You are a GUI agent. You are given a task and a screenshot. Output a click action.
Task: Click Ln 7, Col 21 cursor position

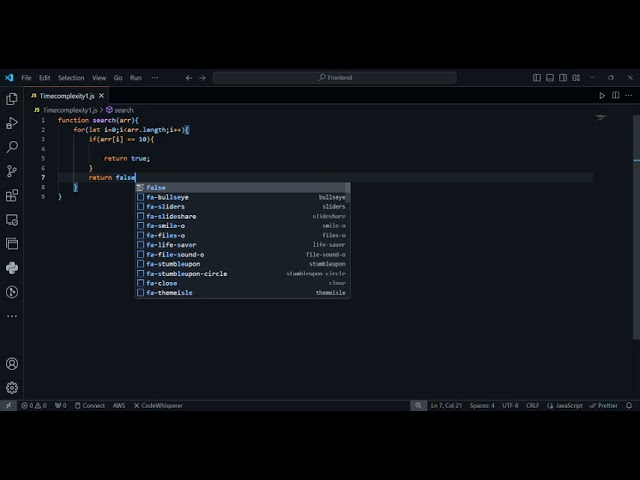click(x=446, y=405)
